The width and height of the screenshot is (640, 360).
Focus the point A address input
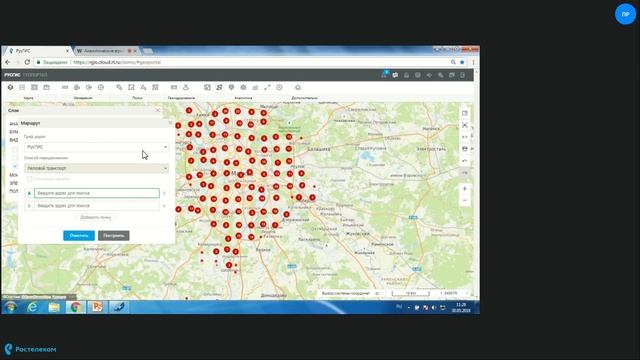point(97,193)
